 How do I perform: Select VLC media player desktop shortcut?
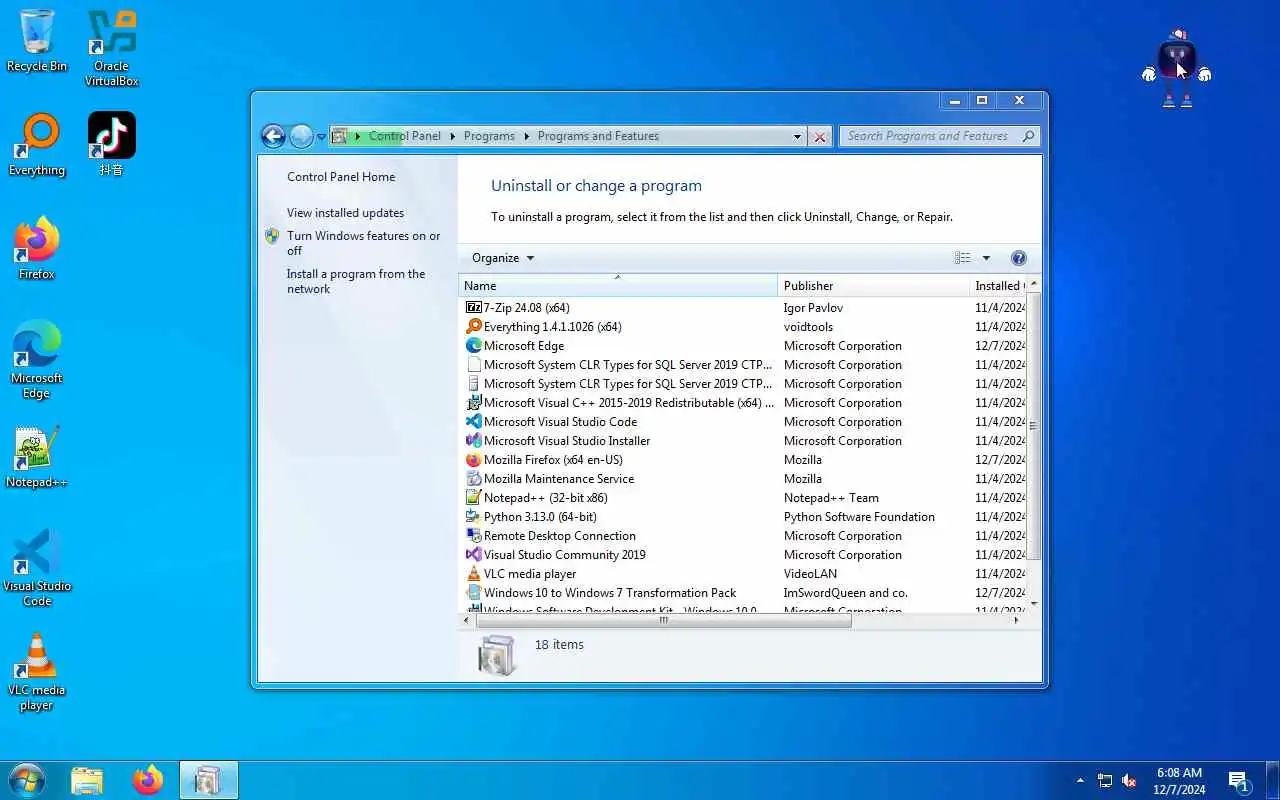click(x=37, y=672)
